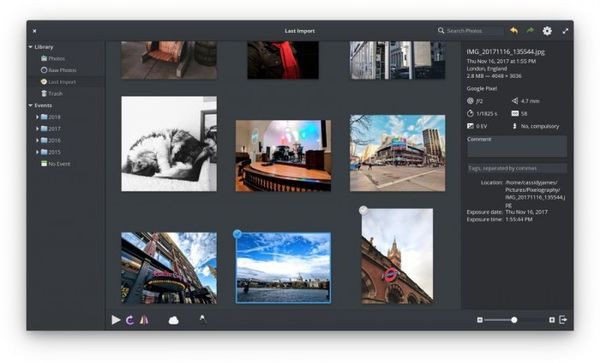Uncheck the selected river skyline photo checkmark
The height and width of the screenshot is (363, 600).
[x=237, y=233]
